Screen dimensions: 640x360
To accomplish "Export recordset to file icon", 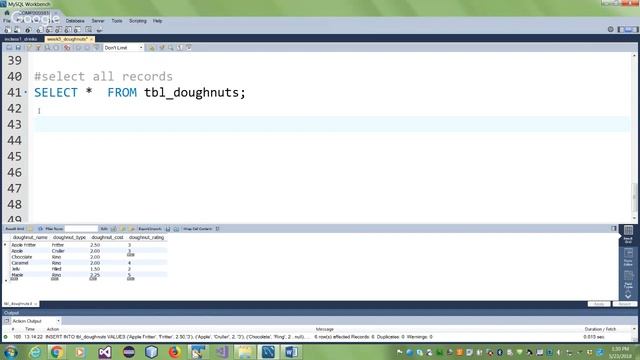I will pos(168,229).
